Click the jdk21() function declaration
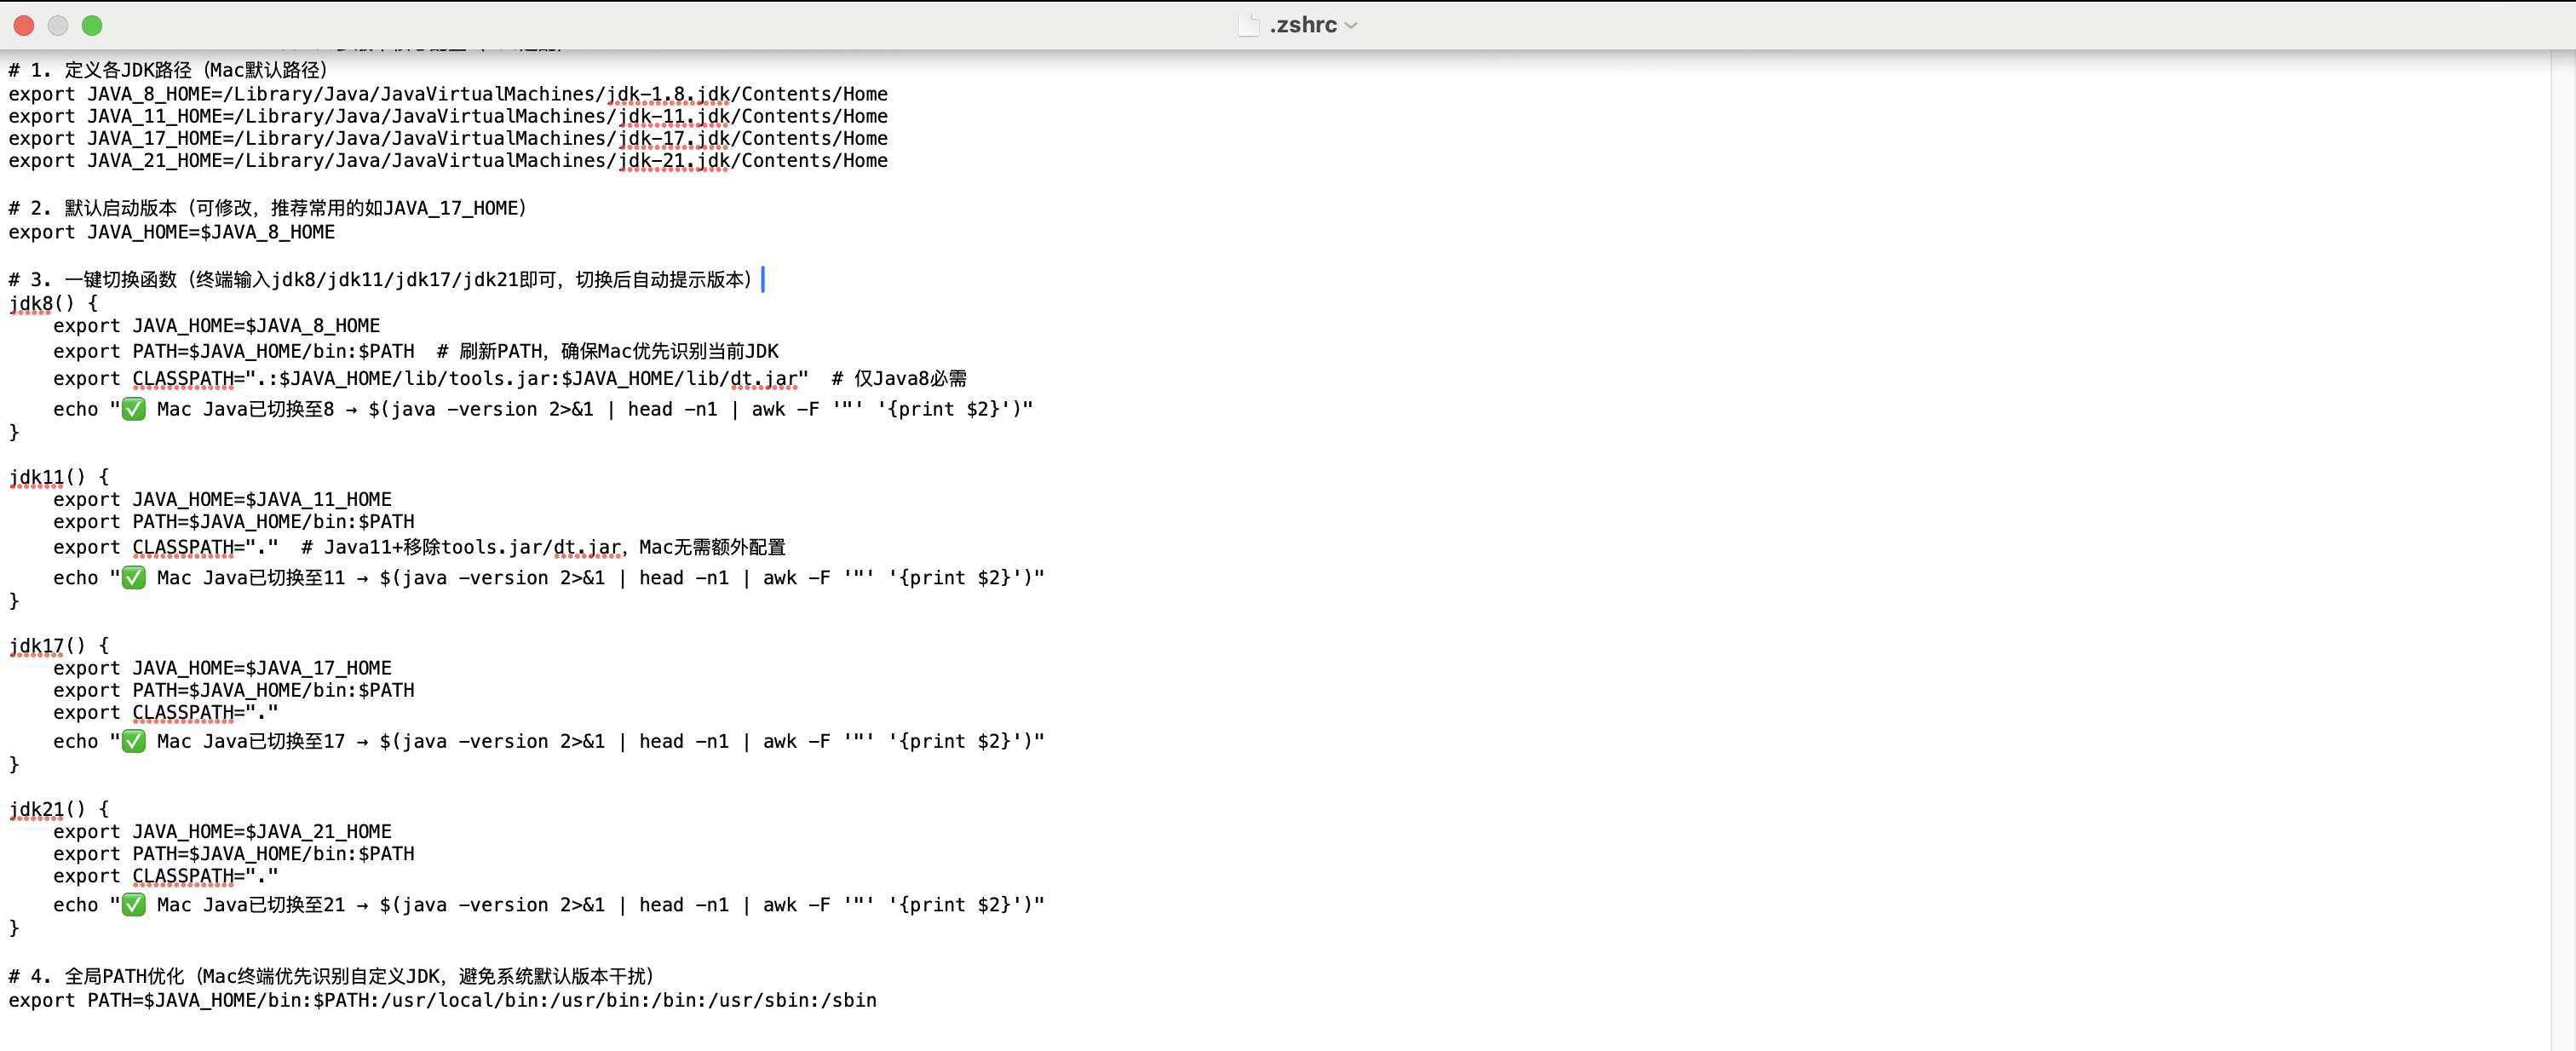 47,809
